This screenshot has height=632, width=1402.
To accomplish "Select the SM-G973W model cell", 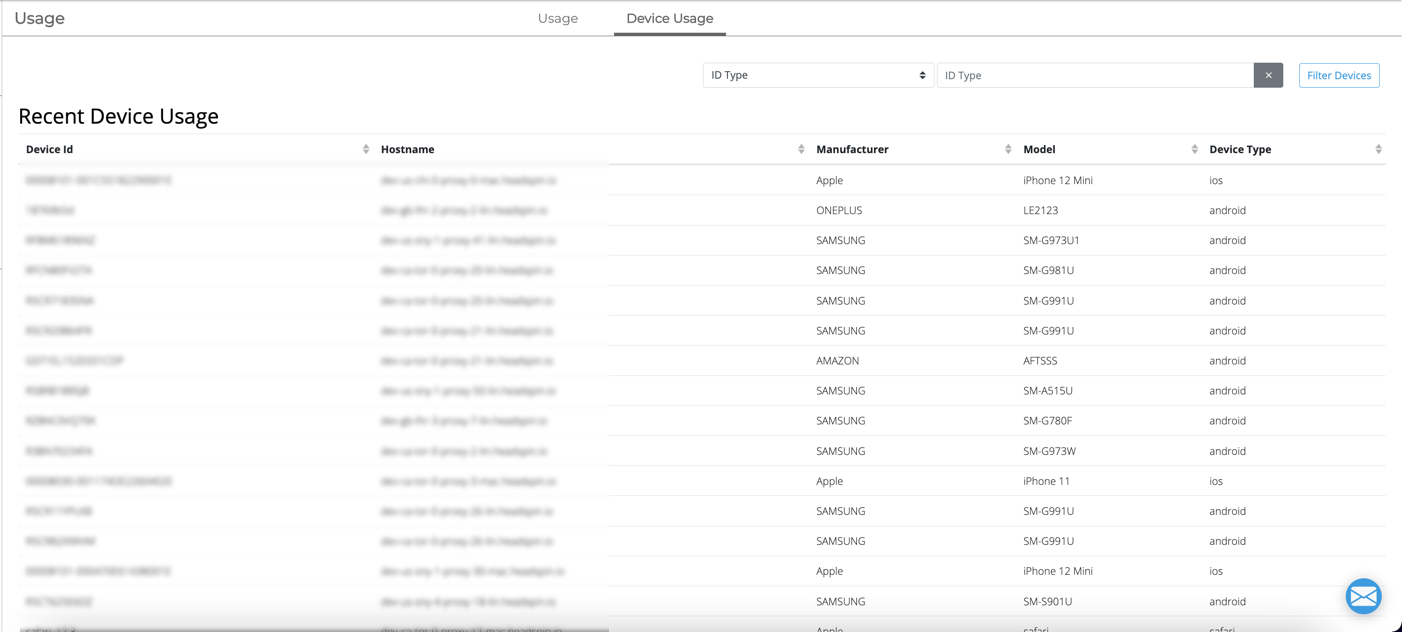I will (1049, 450).
